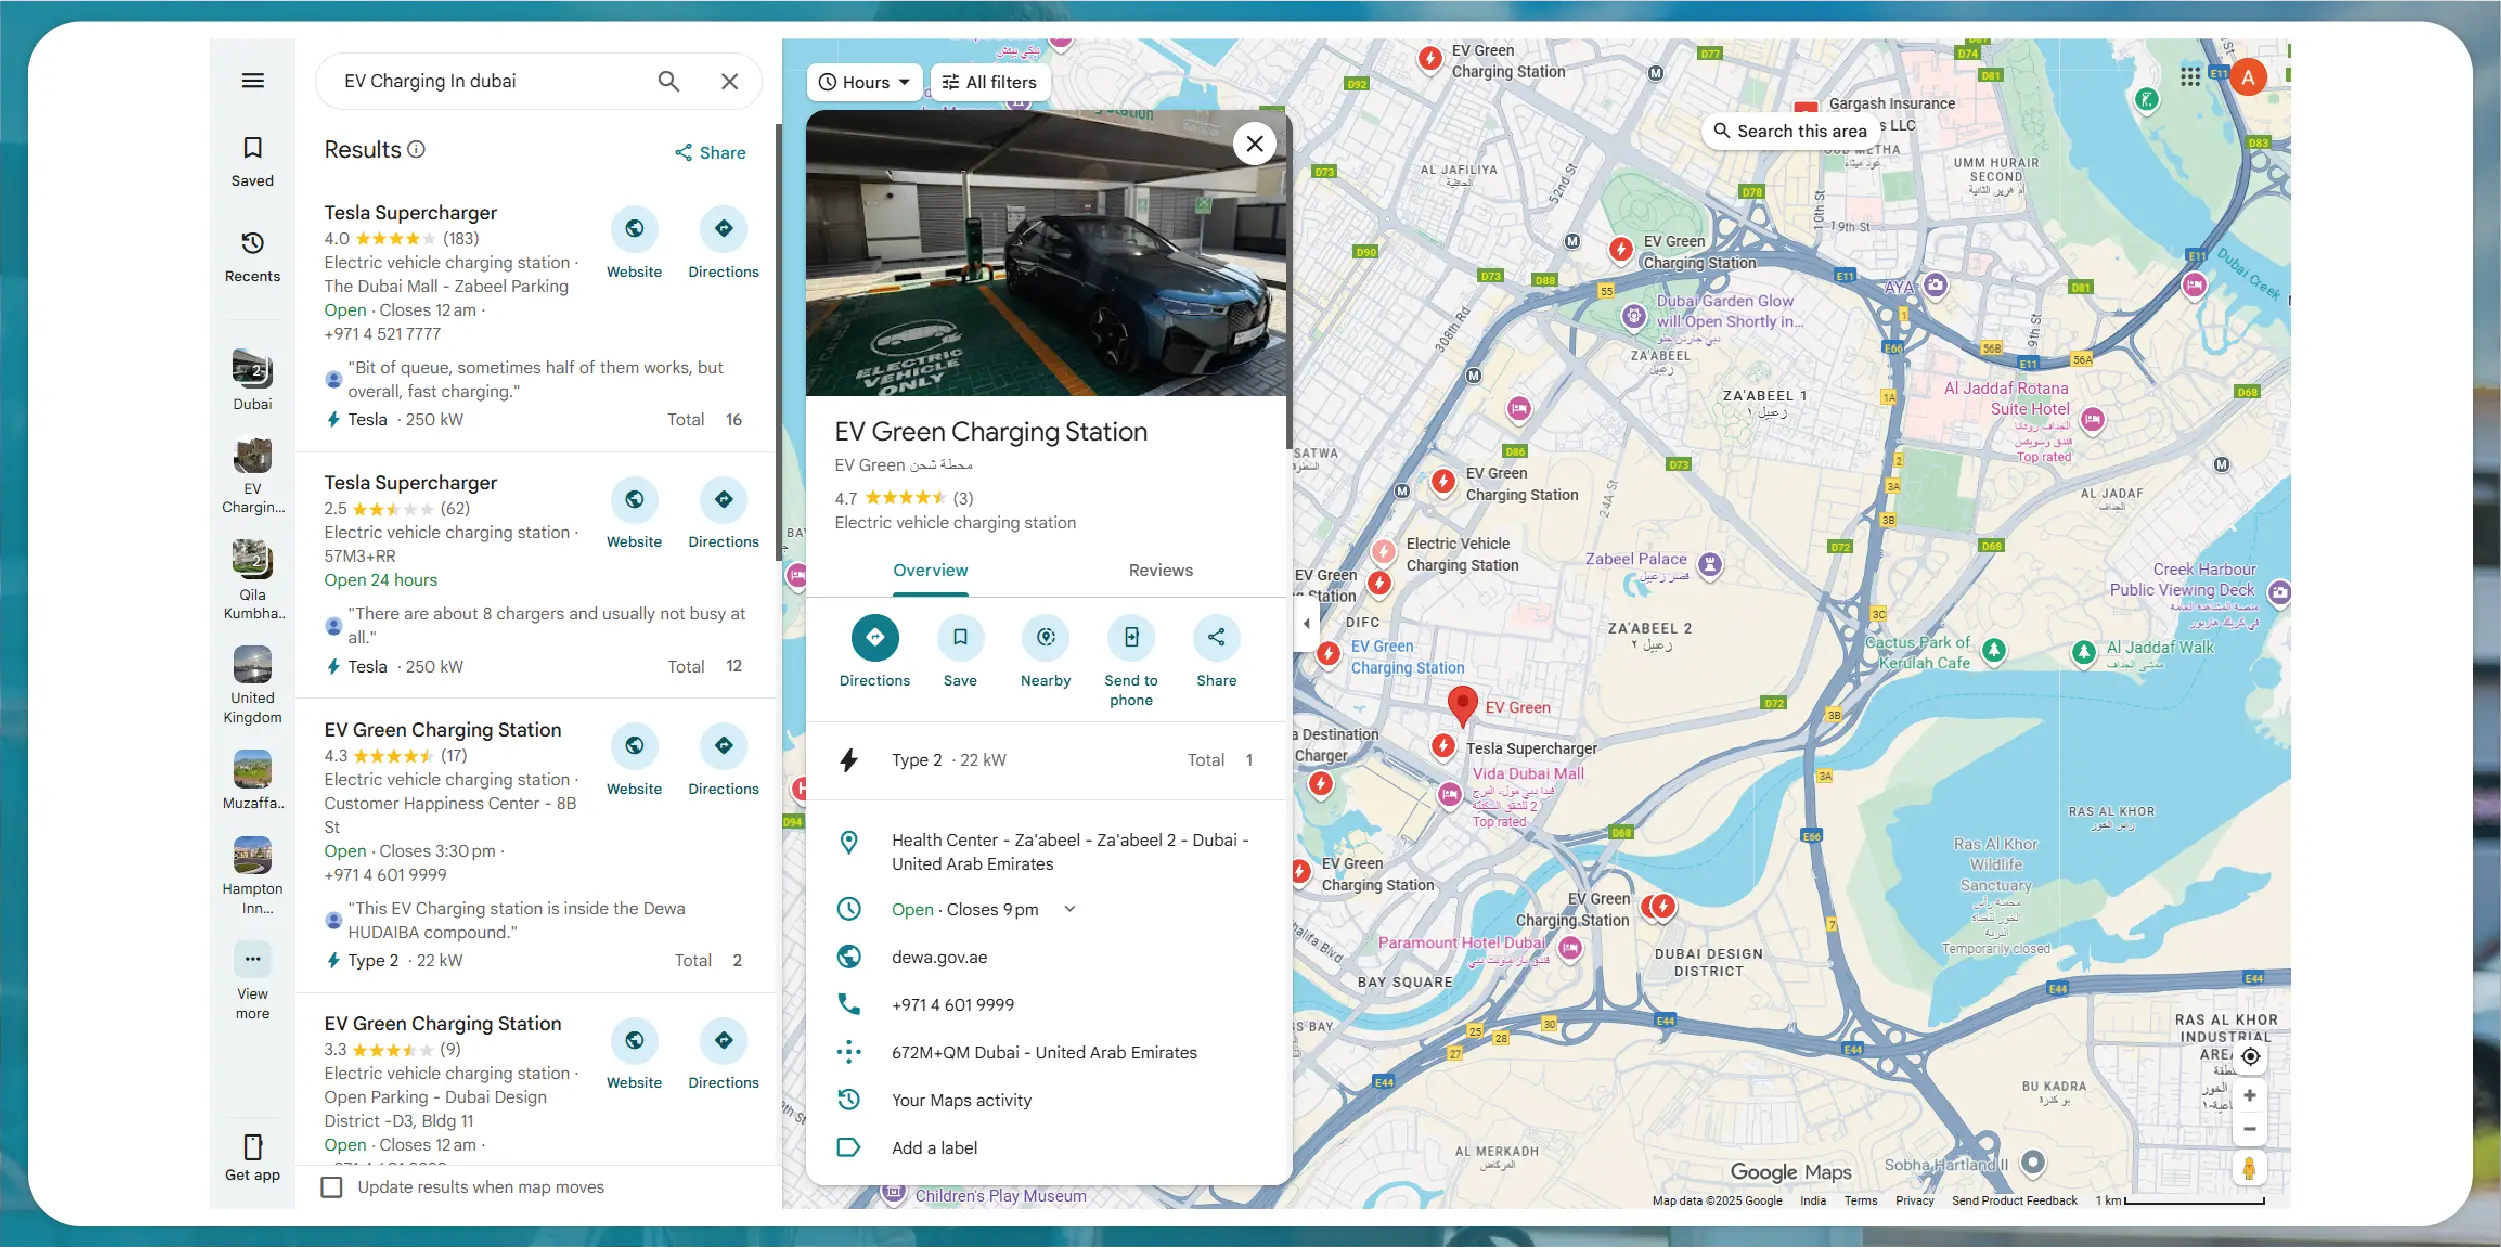This screenshot has width=2501, height=1248.
Task: Open Recents history icon
Action: 252,244
